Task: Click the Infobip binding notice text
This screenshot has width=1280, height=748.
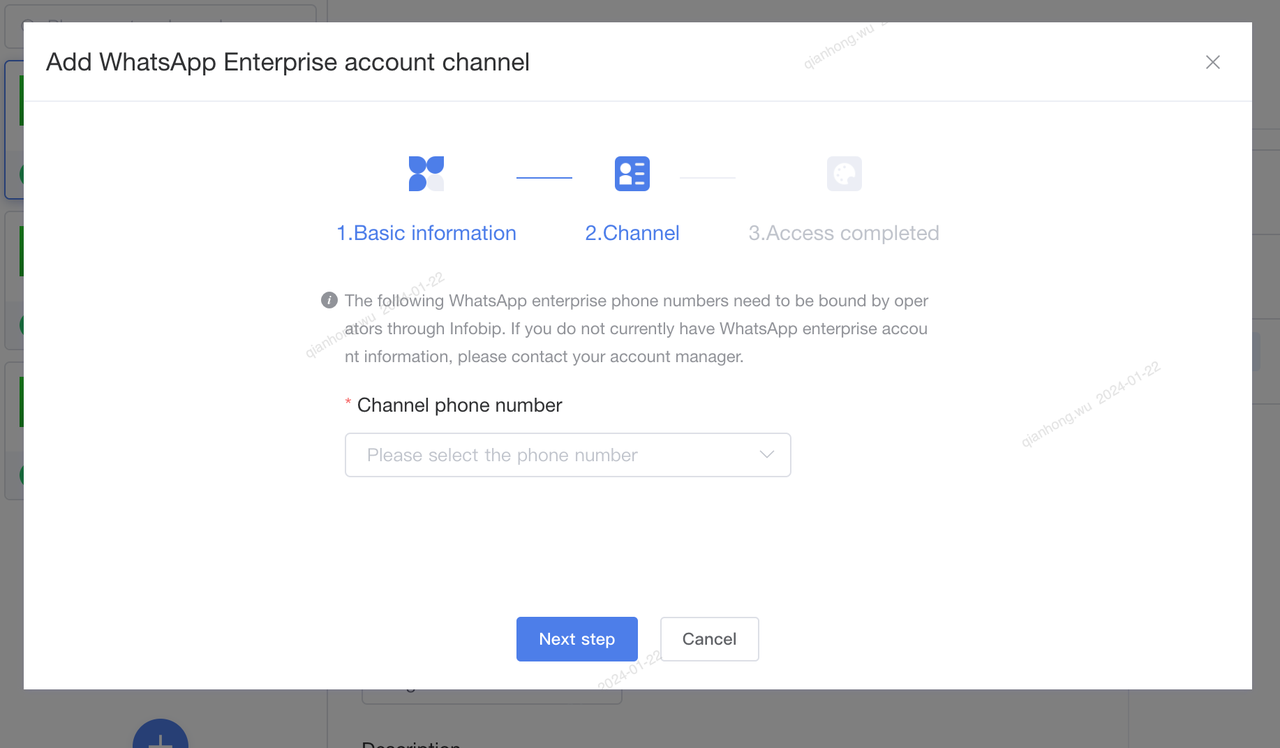Action: (636, 328)
